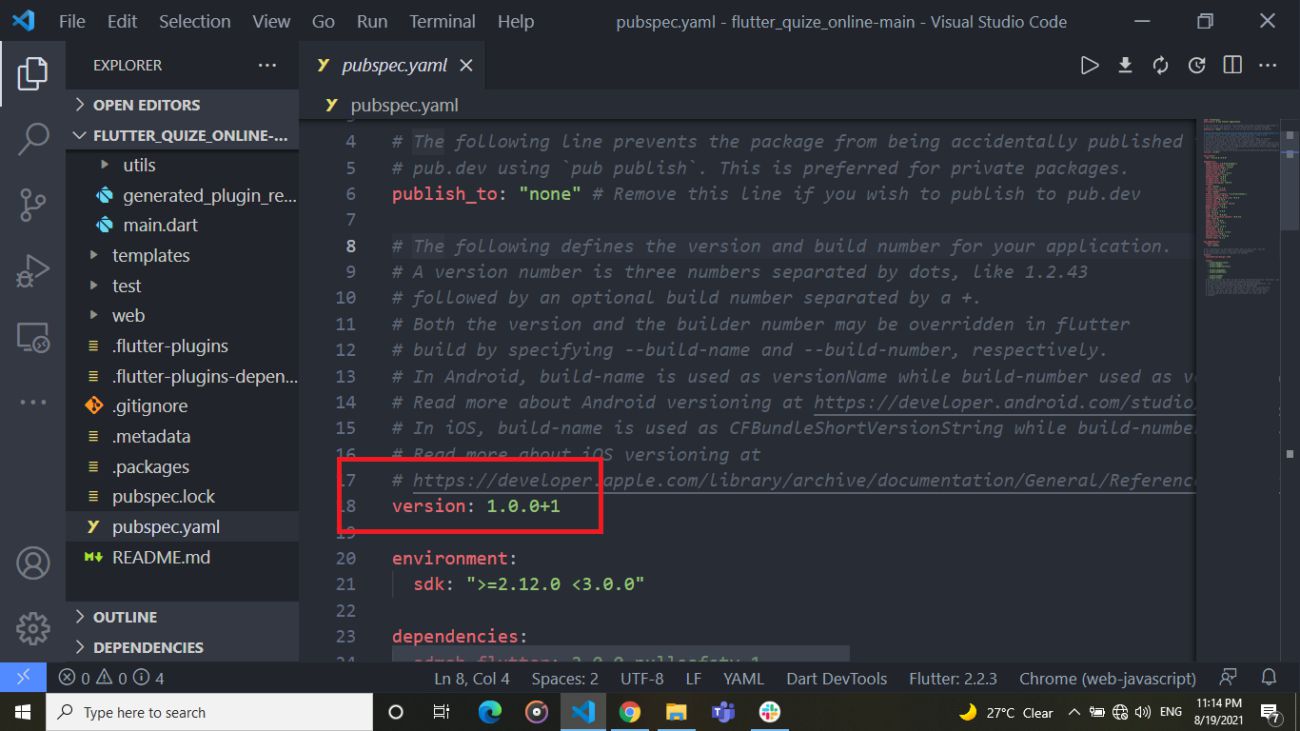Expand the OUTLINE panel

124,617
